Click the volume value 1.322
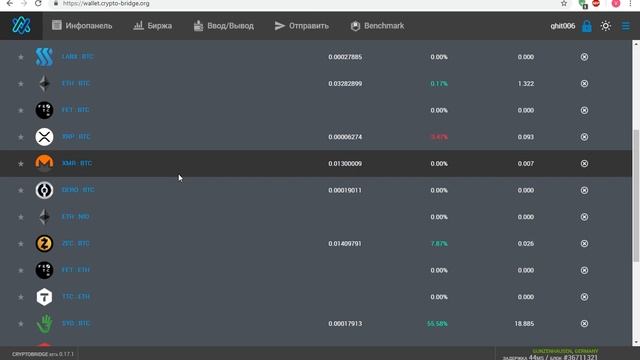640x360 pixels. tap(526, 84)
